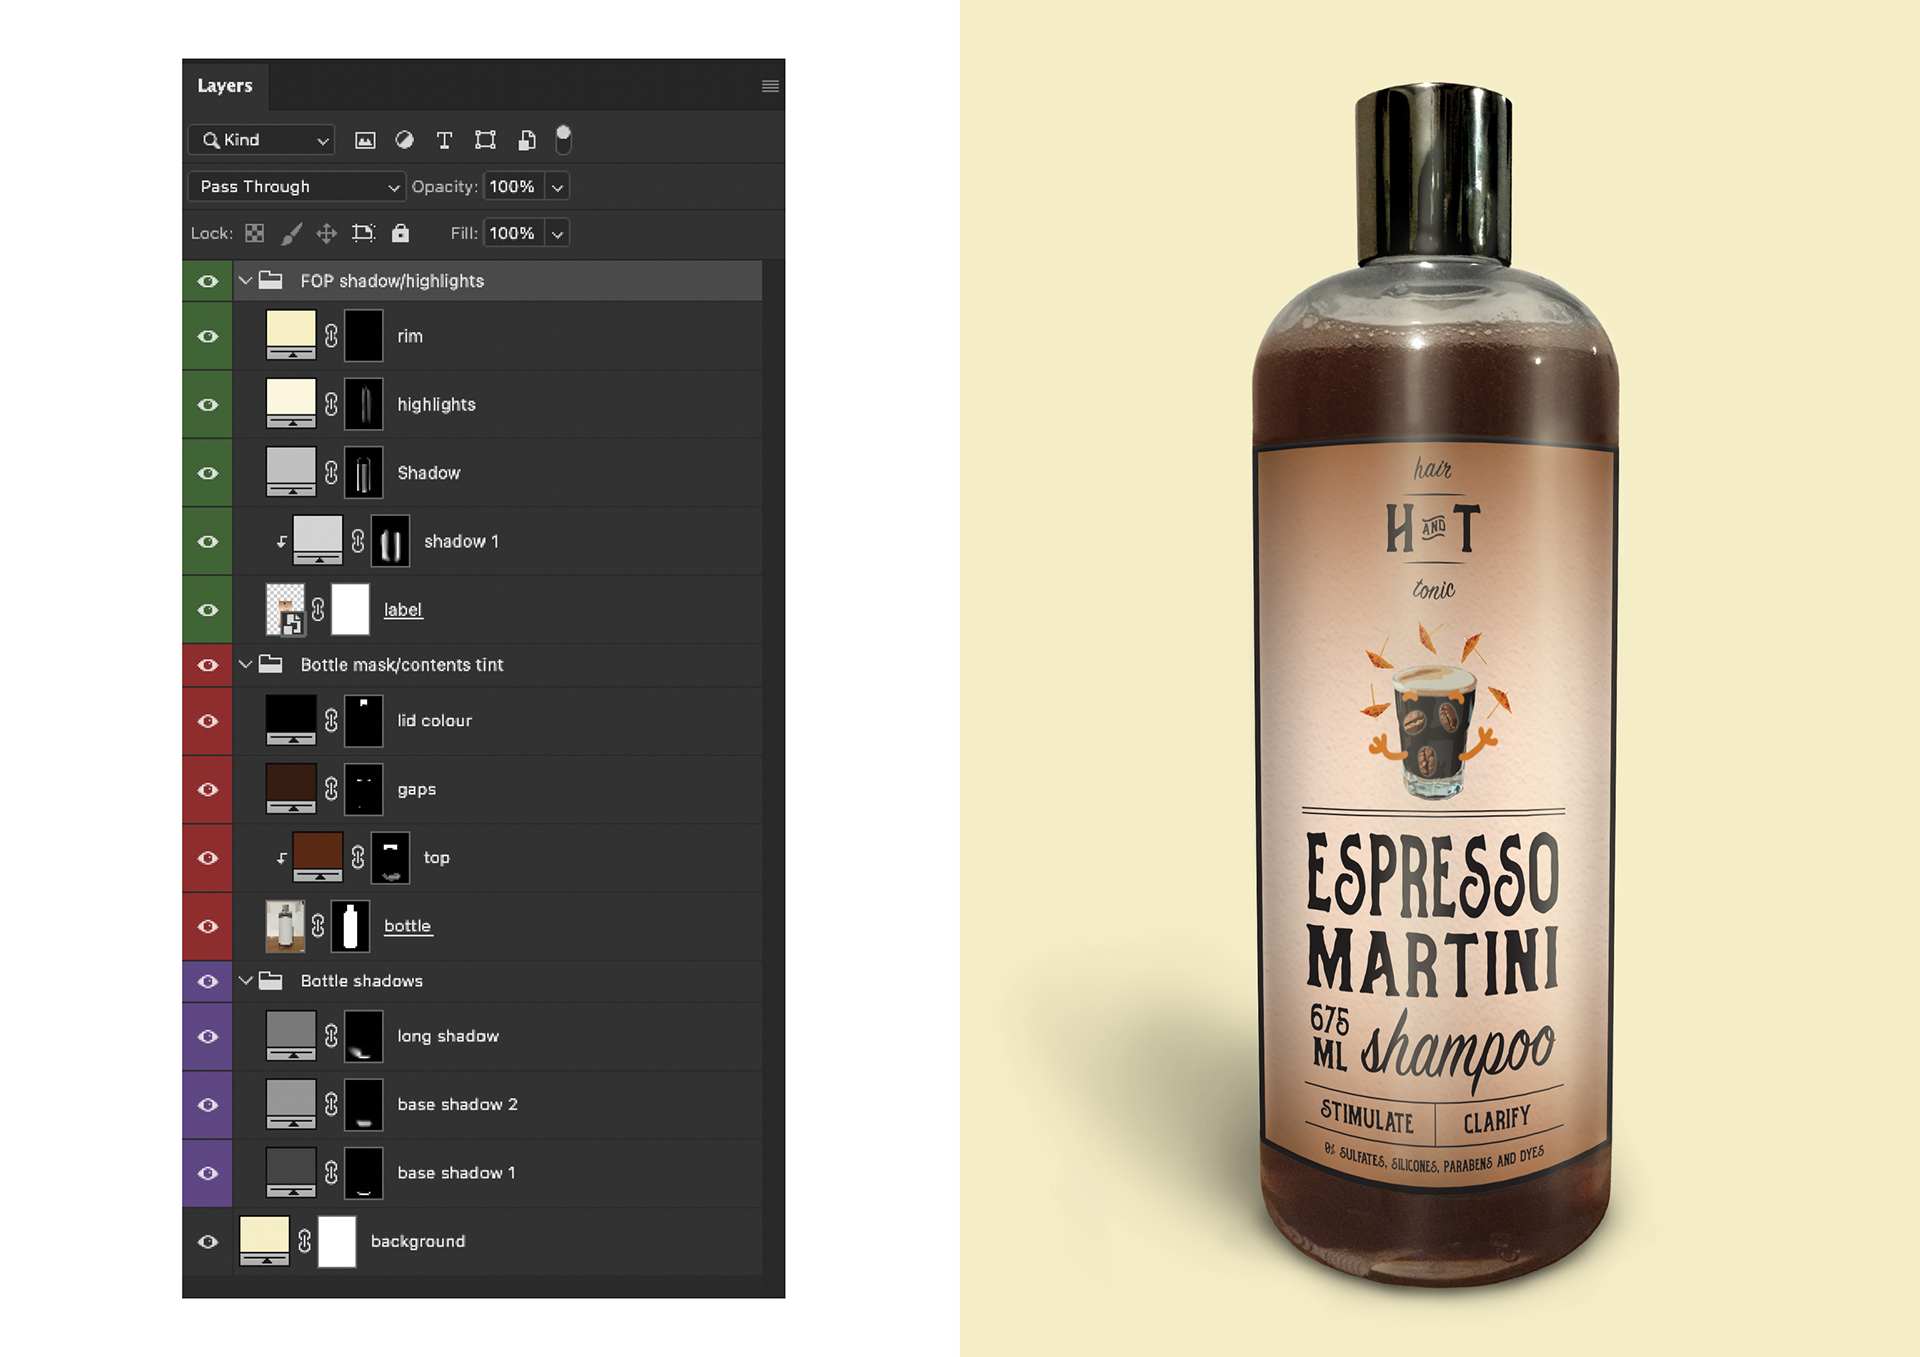Hide the Bottle mask/contents tint group
The width and height of the screenshot is (1920, 1357).
[x=208, y=665]
